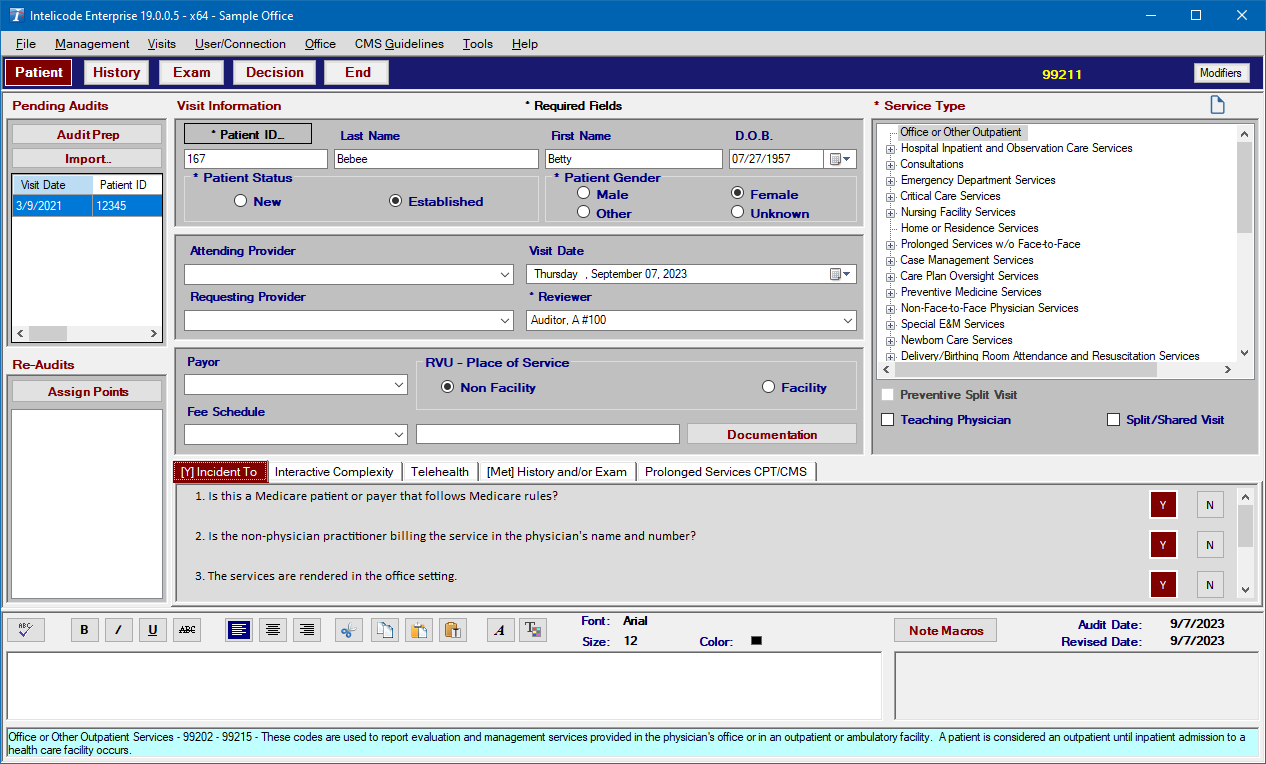Open Note Macros

(946, 630)
